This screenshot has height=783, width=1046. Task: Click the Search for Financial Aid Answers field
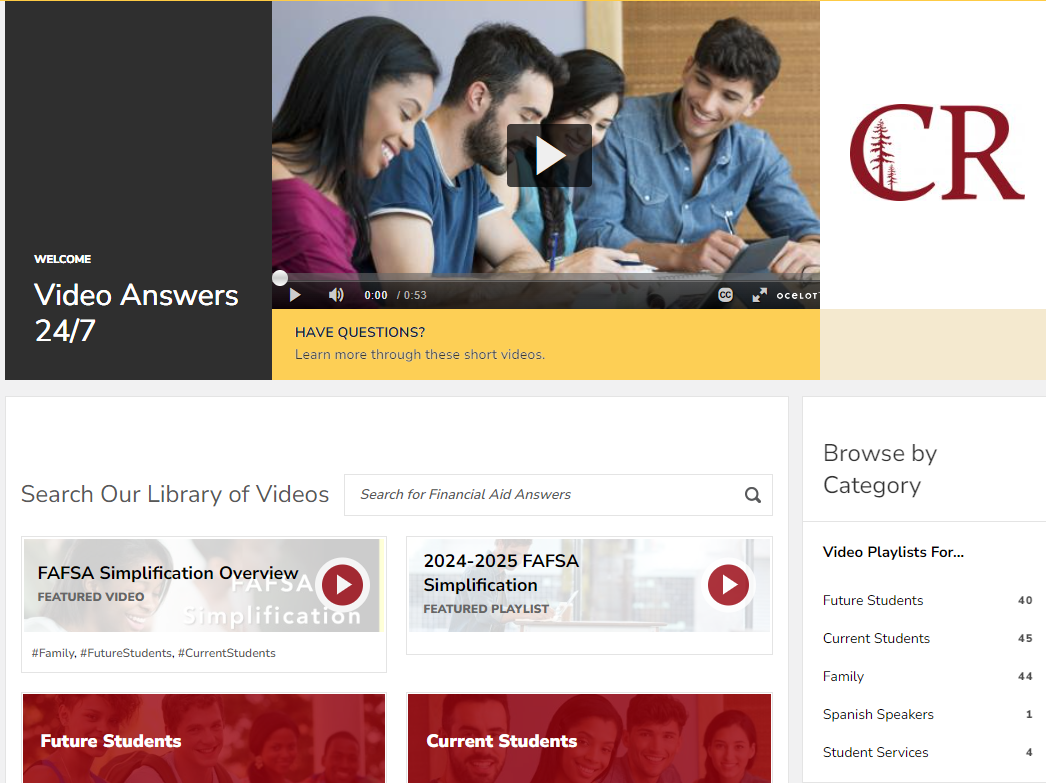[x=558, y=495]
